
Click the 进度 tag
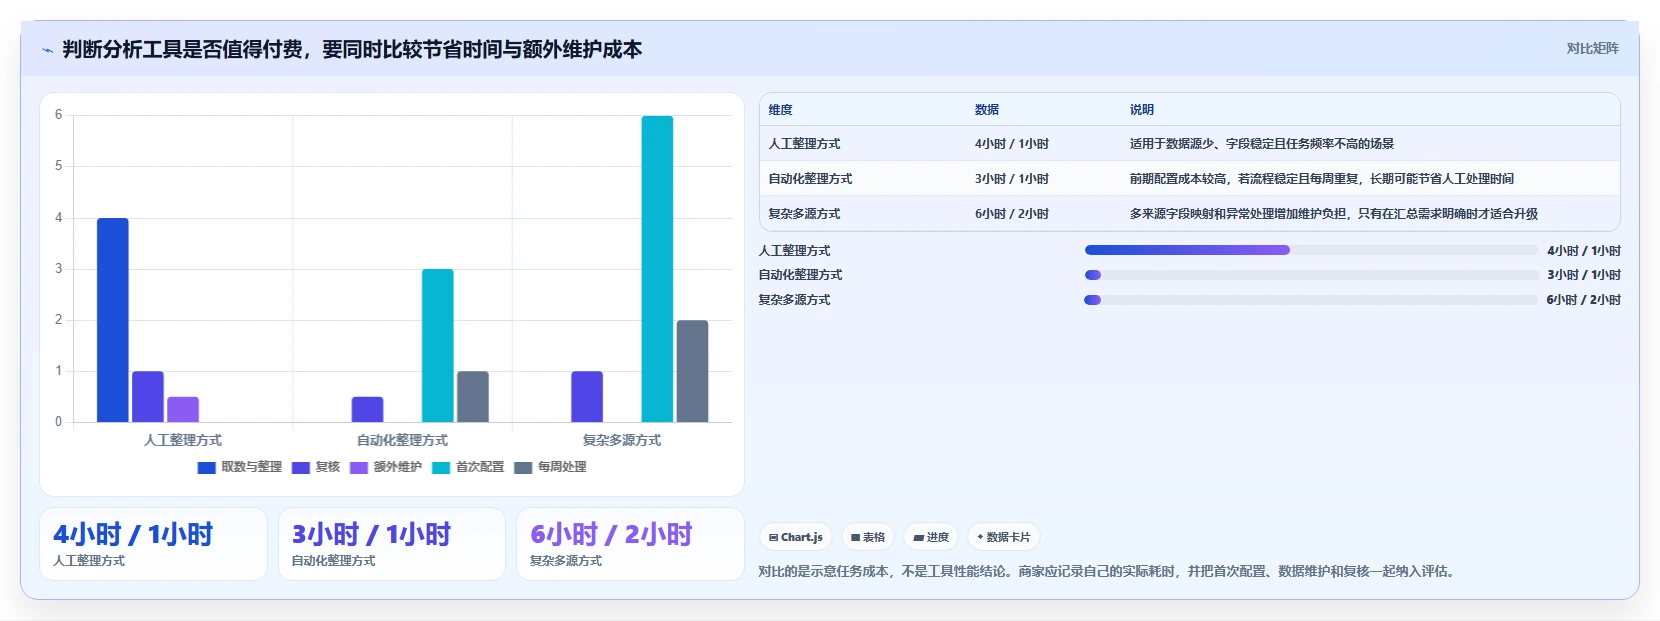[931, 537]
